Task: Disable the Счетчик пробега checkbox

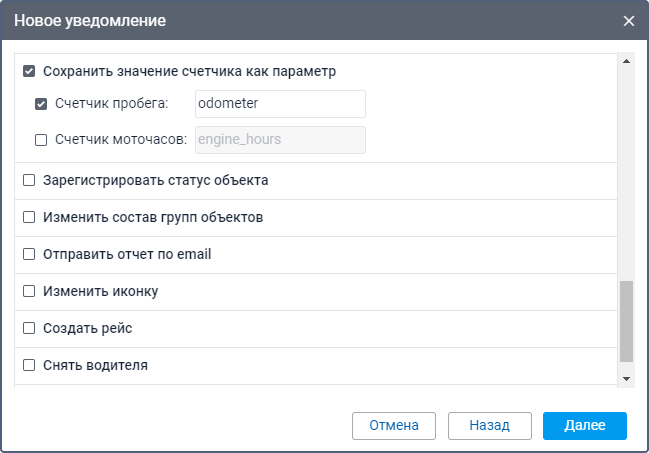Action: [42, 104]
